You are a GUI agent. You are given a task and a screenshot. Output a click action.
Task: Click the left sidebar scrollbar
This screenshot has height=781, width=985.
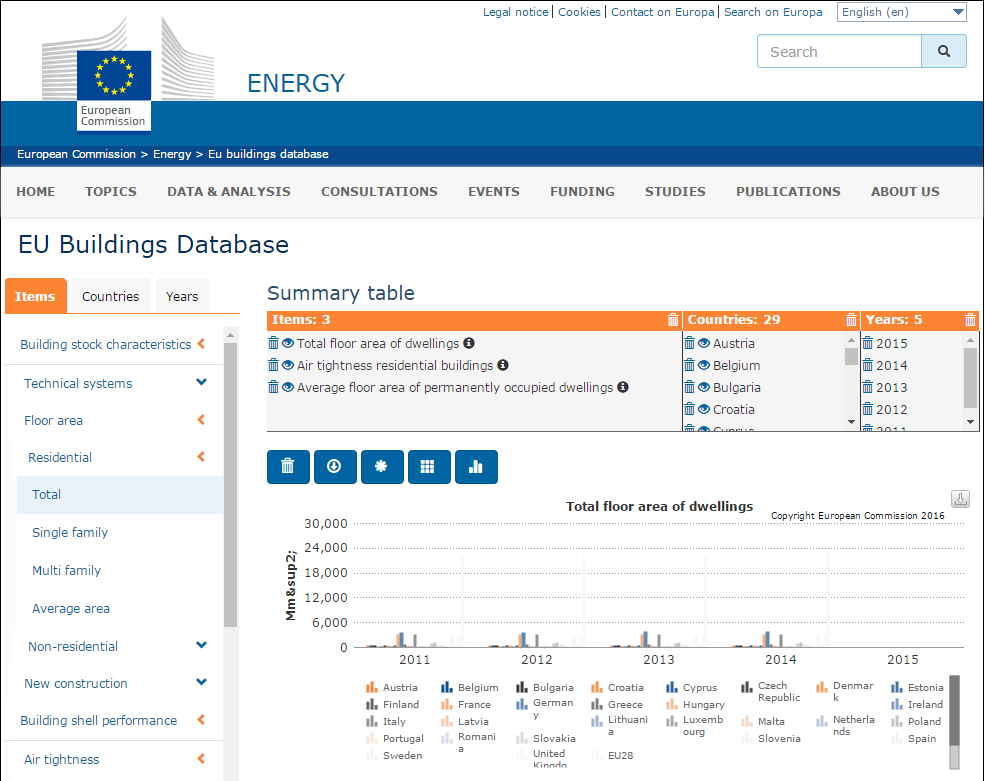tap(231, 484)
